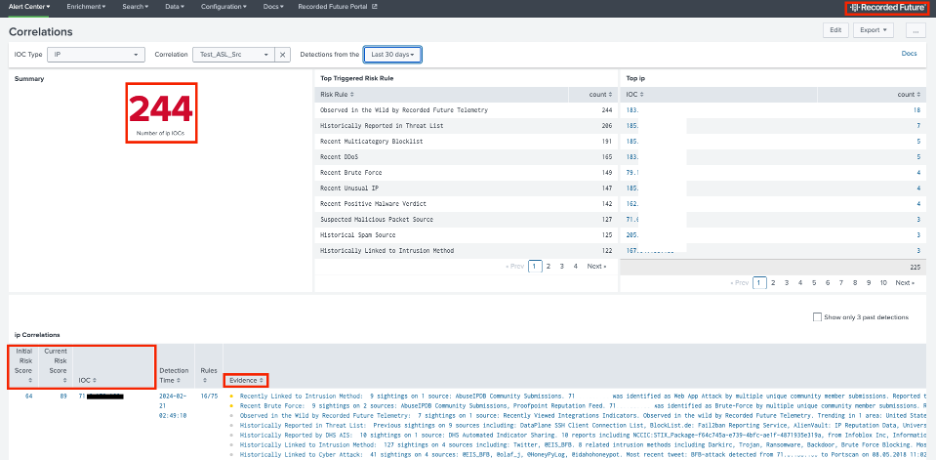Select the Recent DDoS row
Viewport: 936px width, 460px height.
466,157
